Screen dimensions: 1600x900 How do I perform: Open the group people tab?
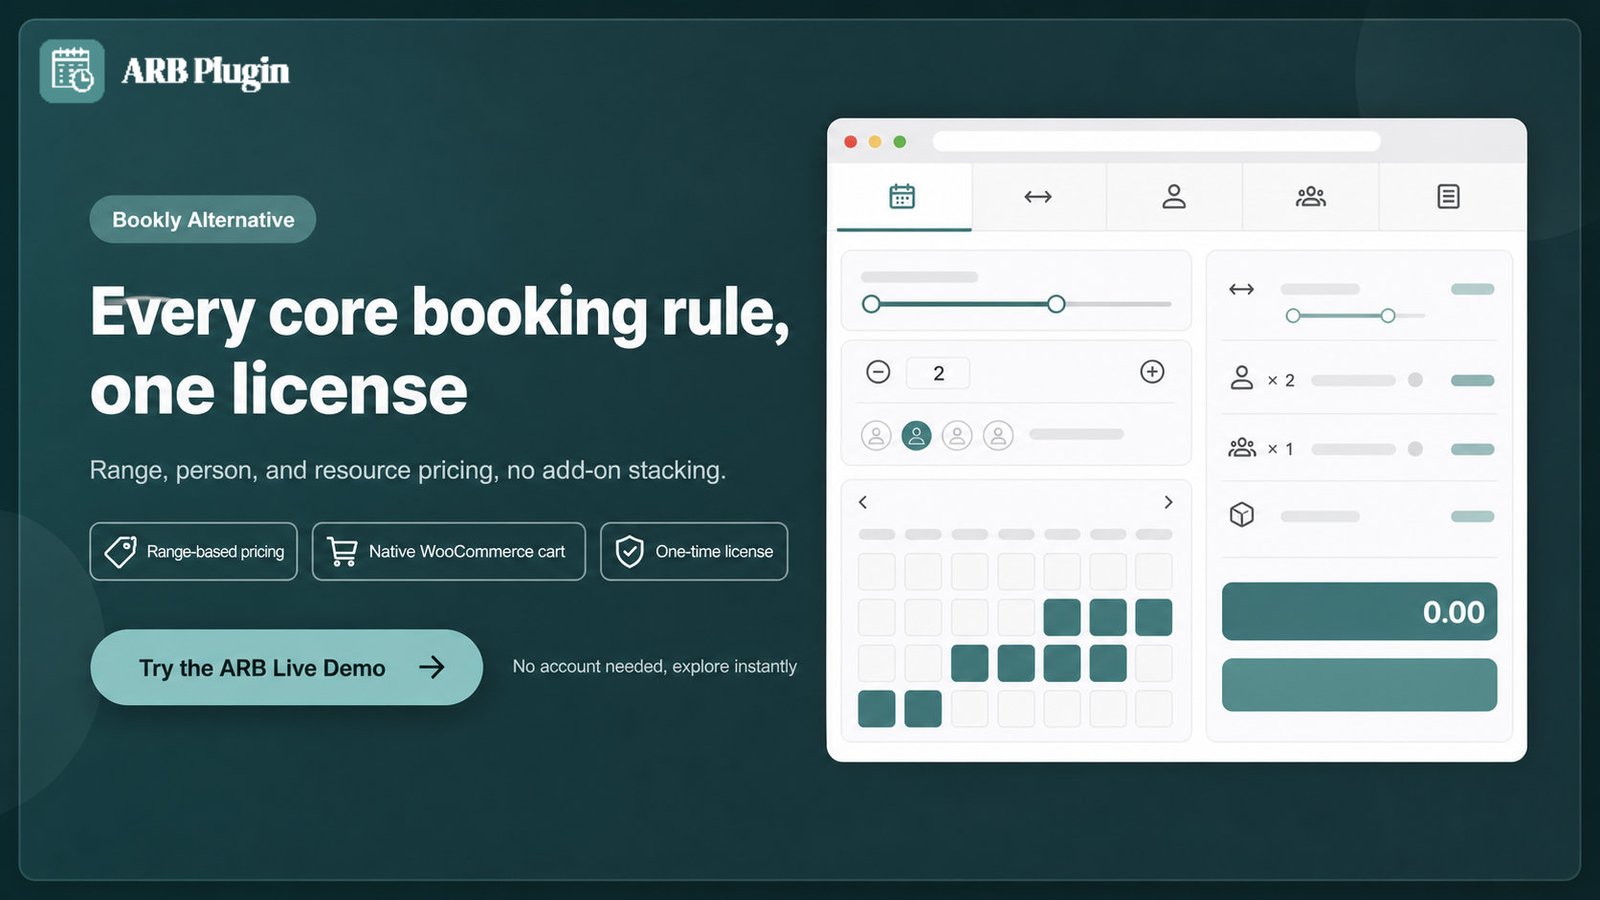point(1310,197)
